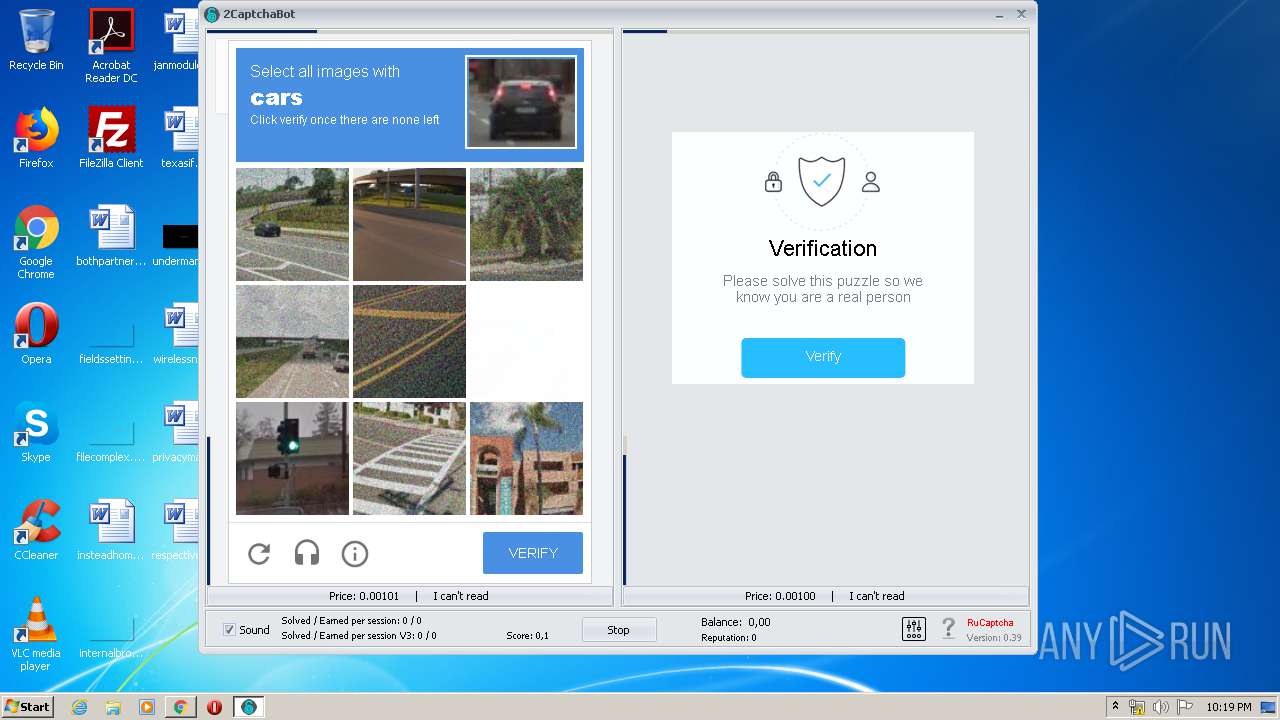Launch Acrobat Reader DC from desktop
The image size is (1280, 720).
point(111,45)
